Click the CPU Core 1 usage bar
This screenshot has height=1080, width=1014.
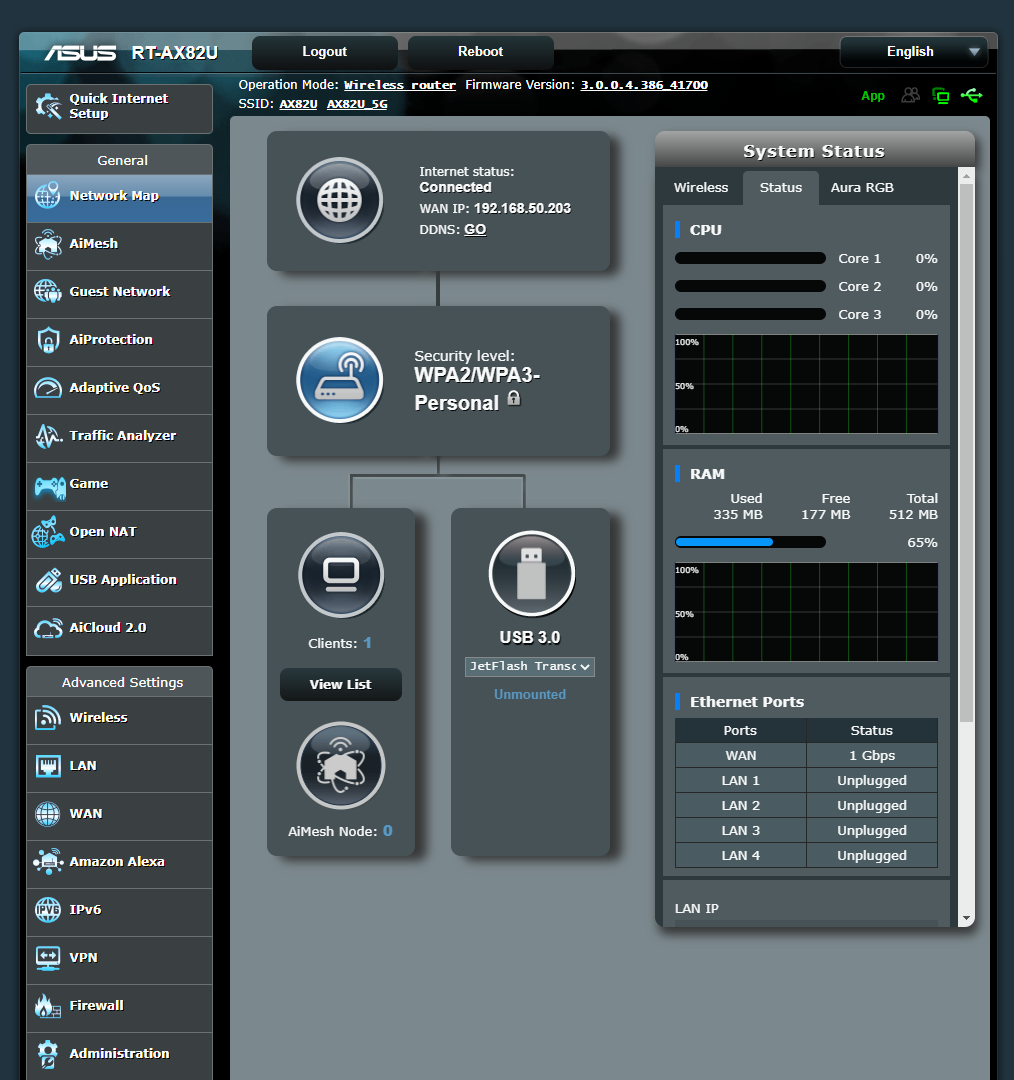[x=750, y=258]
